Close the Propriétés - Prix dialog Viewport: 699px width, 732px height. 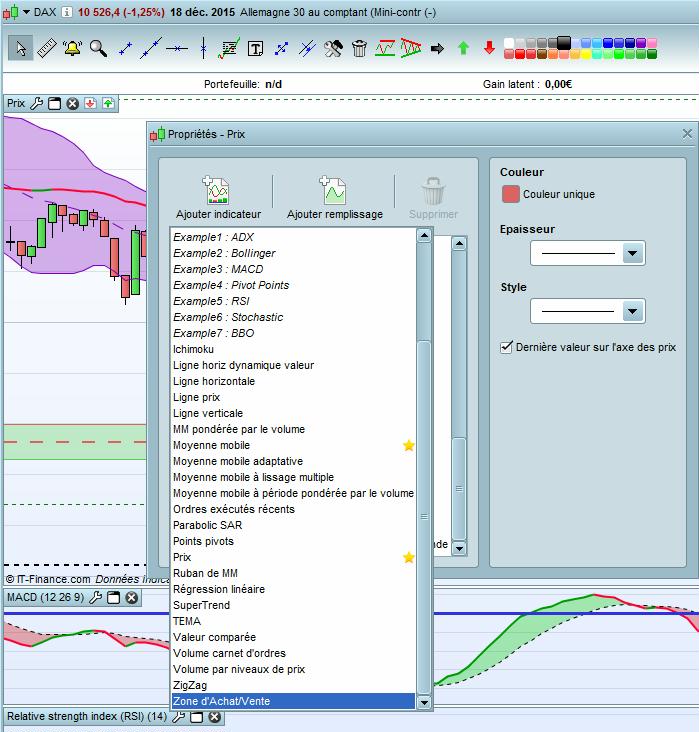tap(687, 134)
